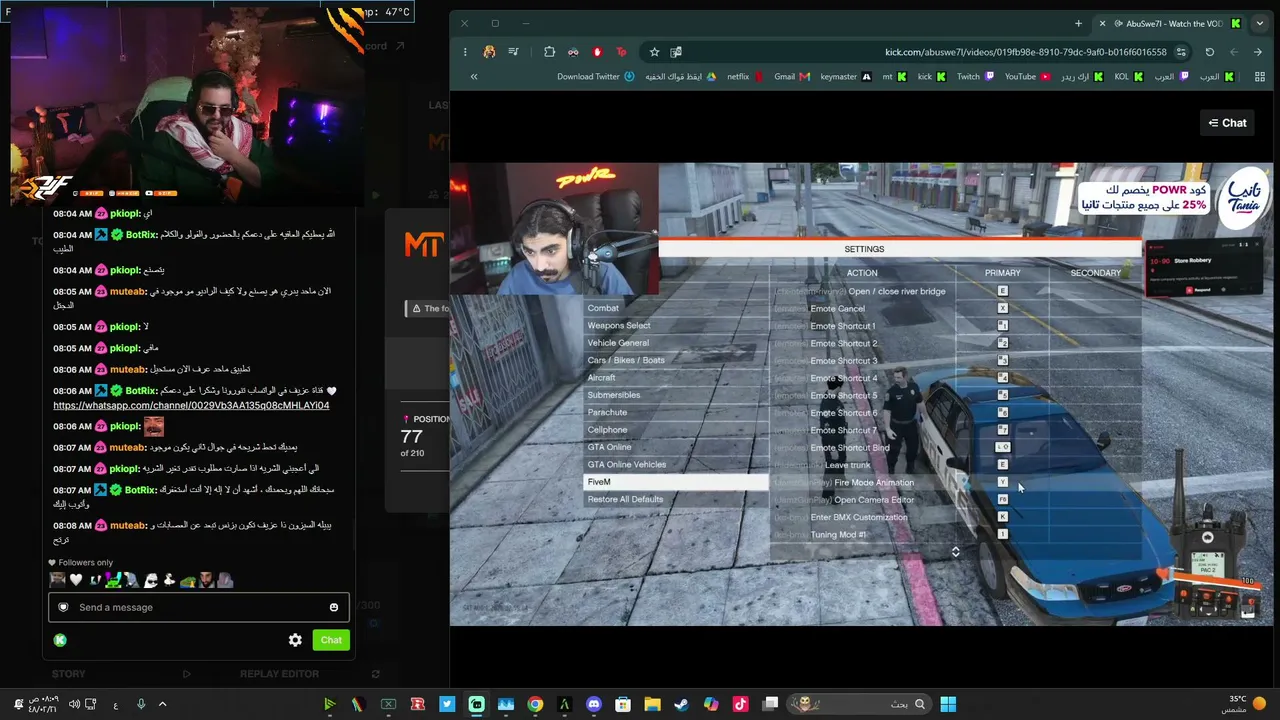The image size is (1280, 720).
Task: Focus the Send a message field
Action: point(199,607)
